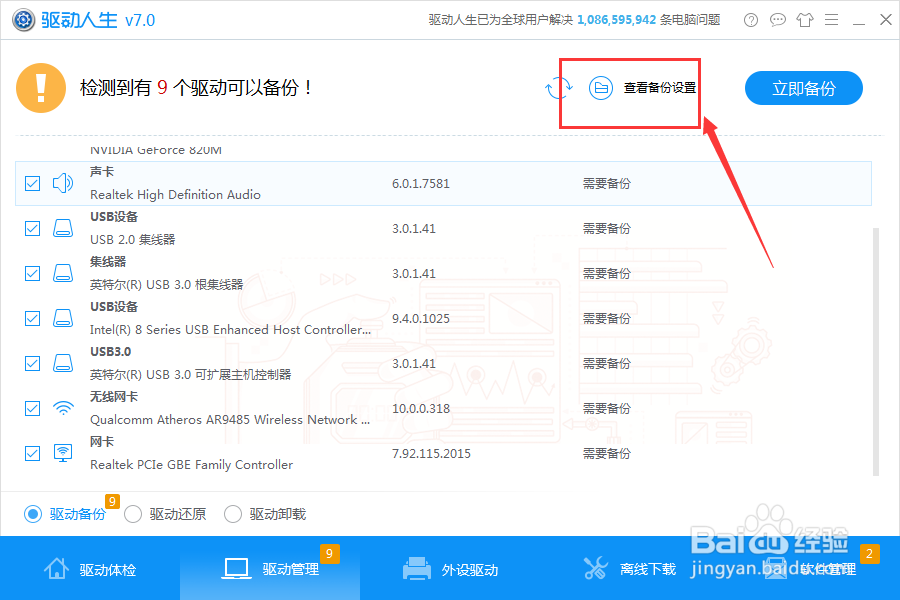Uncheck Realtek PCIe GBE Family Controller checkbox
Screen dimensions: 900x600
[33, 453]
